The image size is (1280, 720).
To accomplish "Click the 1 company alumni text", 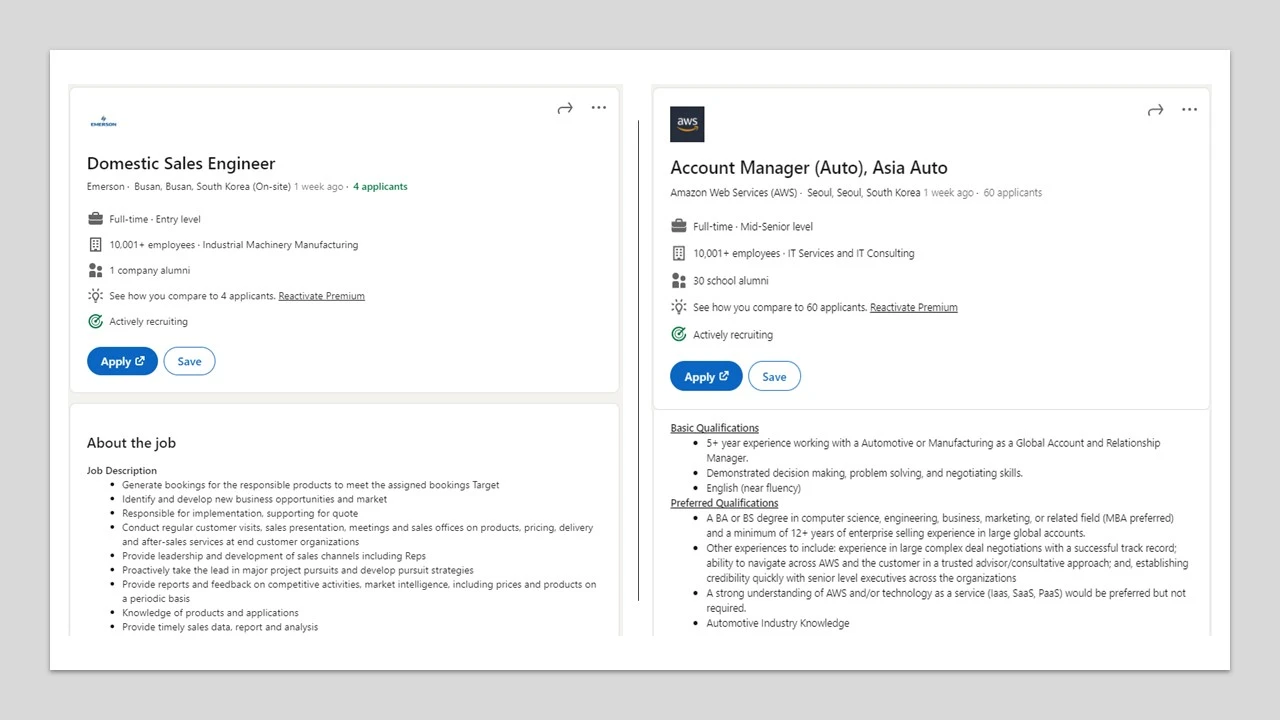I will click(x=150, y=271).
